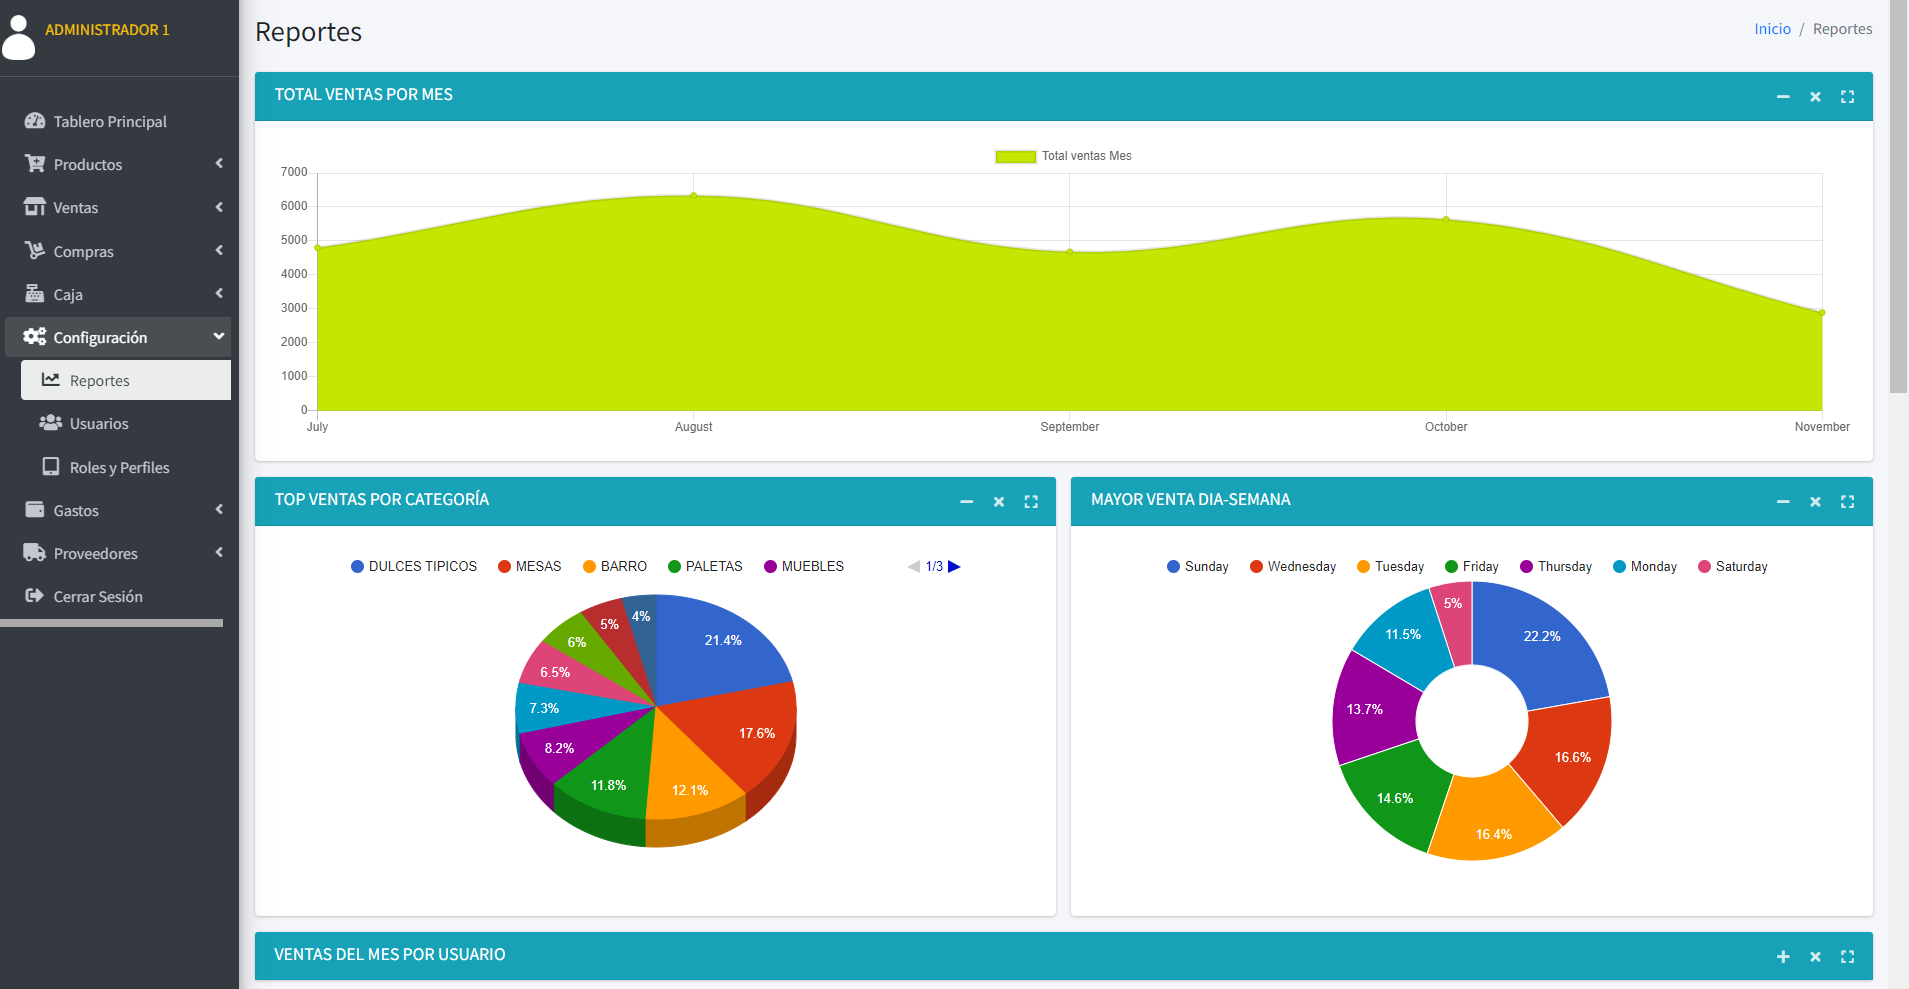This screenshot has width=1909, height=989.
Task: Expand the Compras submenu chevron
Action: [219, 250]
